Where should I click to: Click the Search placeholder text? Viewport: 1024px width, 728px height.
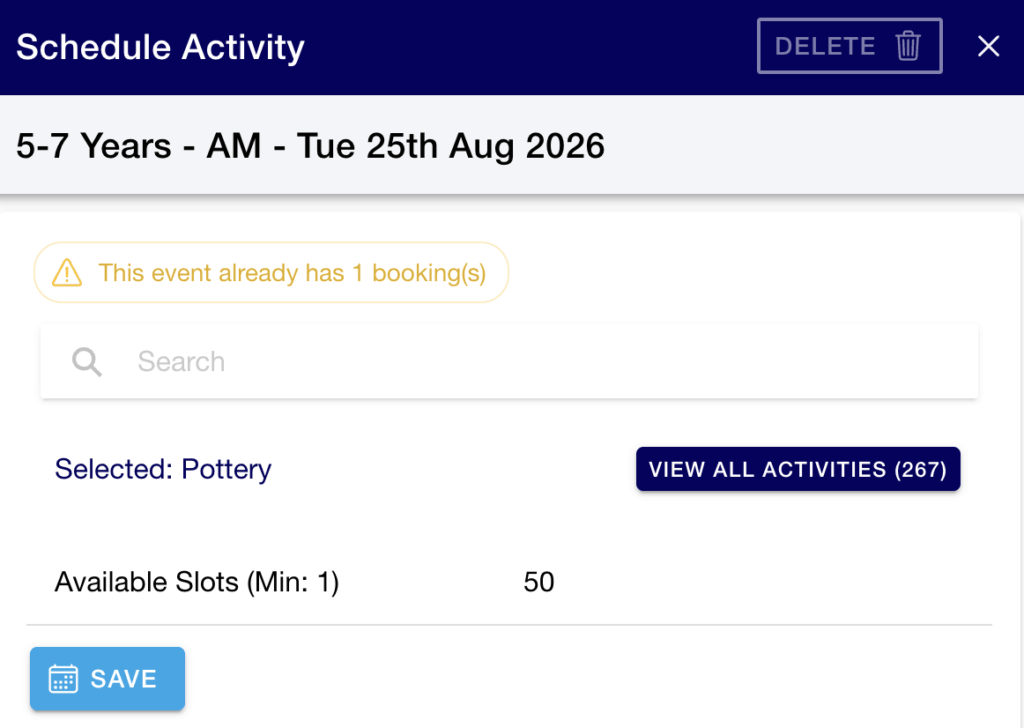click(x=181, y=361)
